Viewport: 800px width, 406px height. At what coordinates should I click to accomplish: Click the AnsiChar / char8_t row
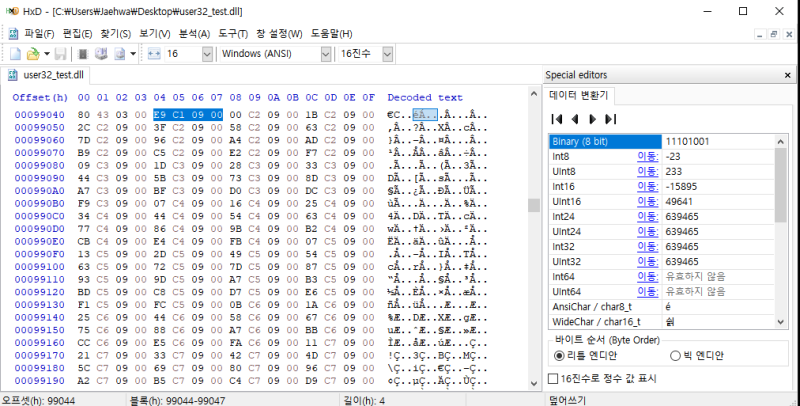click(x=662, y=307)
